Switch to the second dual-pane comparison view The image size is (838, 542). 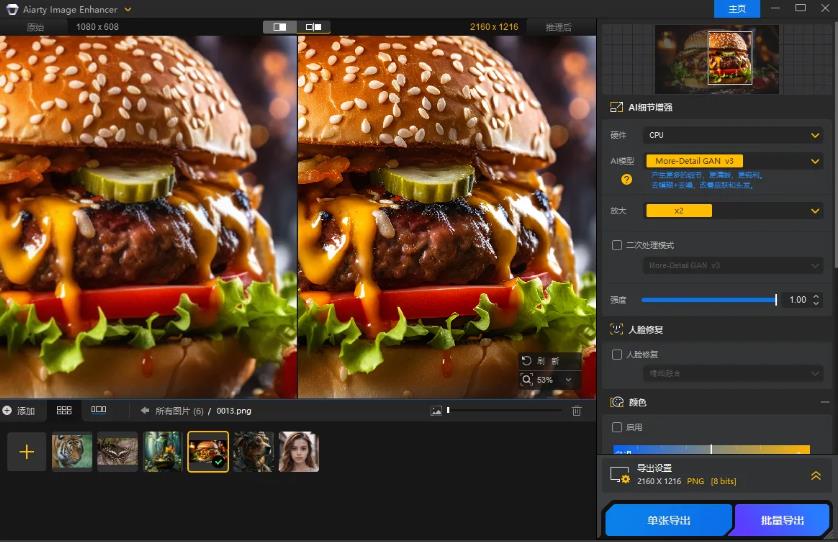pos(314,27)
